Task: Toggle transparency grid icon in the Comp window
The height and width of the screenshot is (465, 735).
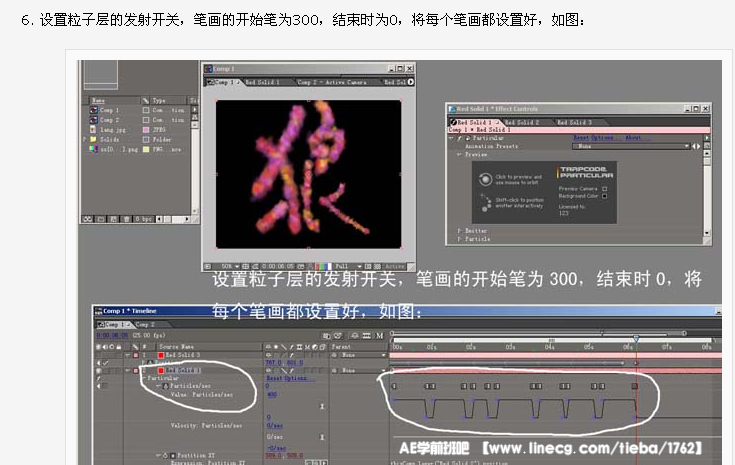Action: [377, 266]
